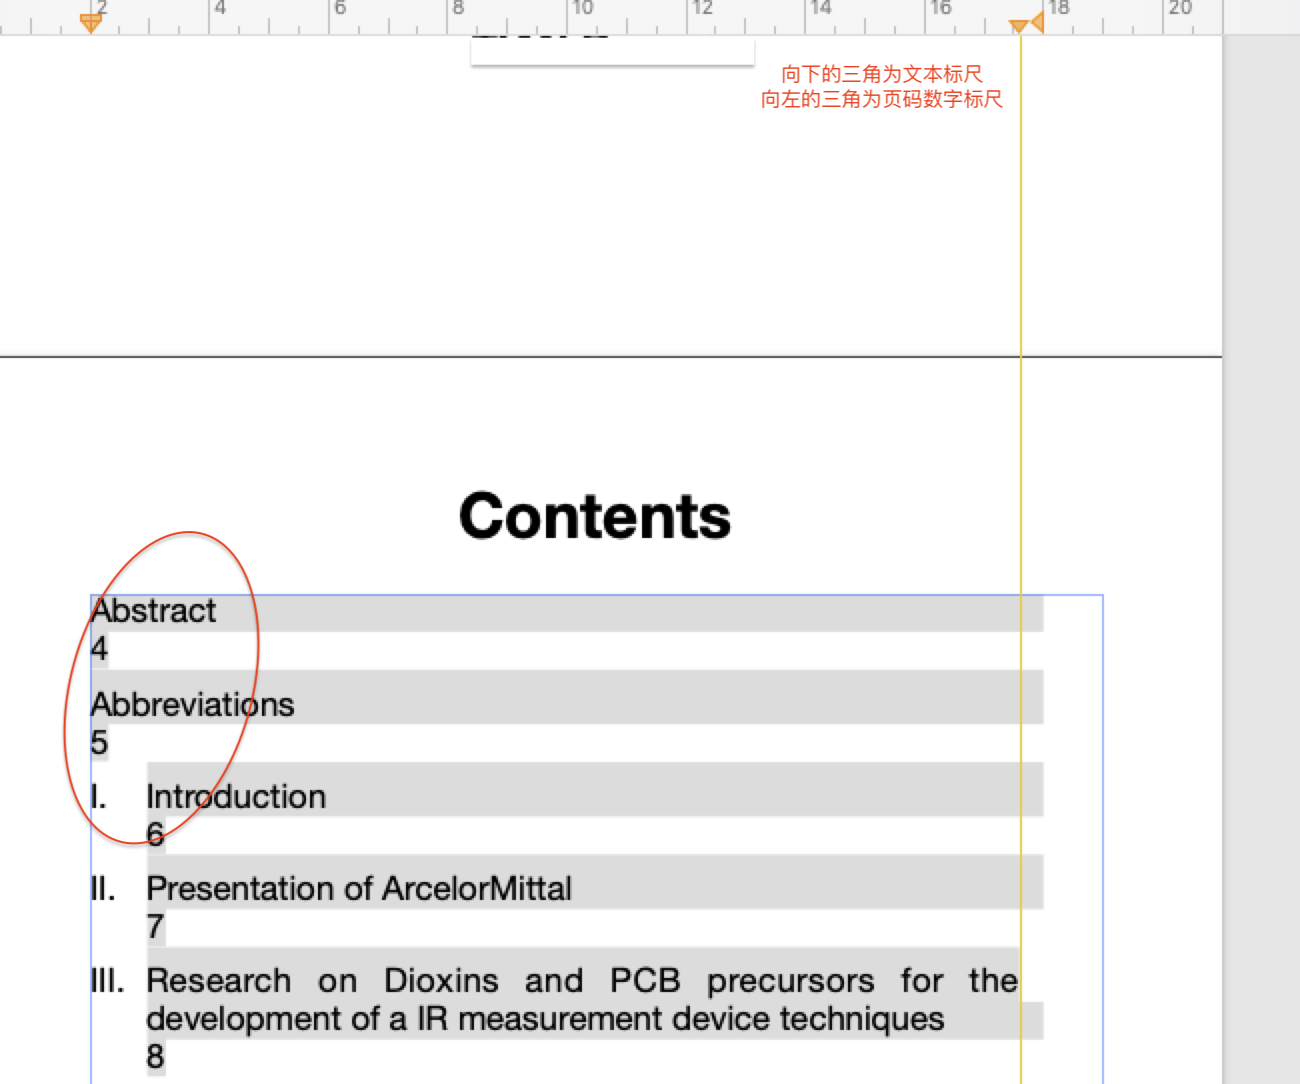Screen dimensions: 1300x1084
Task: Select the Abstract entry in the contents
Action: tap(154, 611)
